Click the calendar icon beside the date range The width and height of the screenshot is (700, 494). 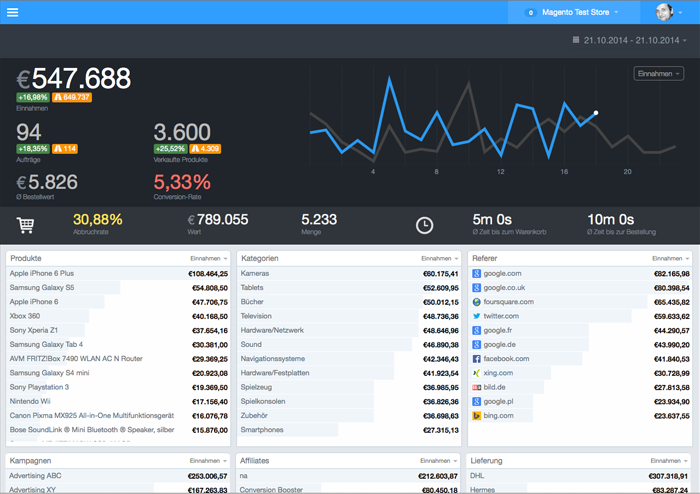pos(576,40)
